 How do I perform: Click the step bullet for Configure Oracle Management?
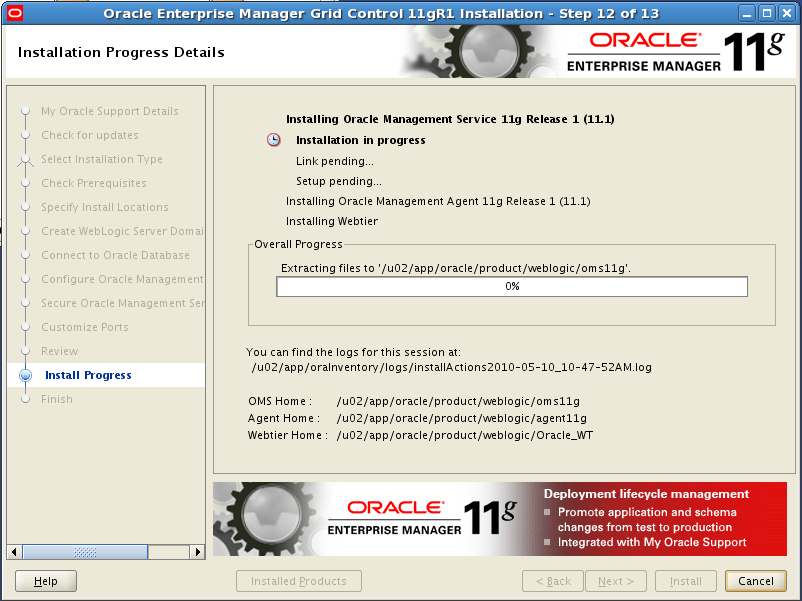tap(26, 279)
